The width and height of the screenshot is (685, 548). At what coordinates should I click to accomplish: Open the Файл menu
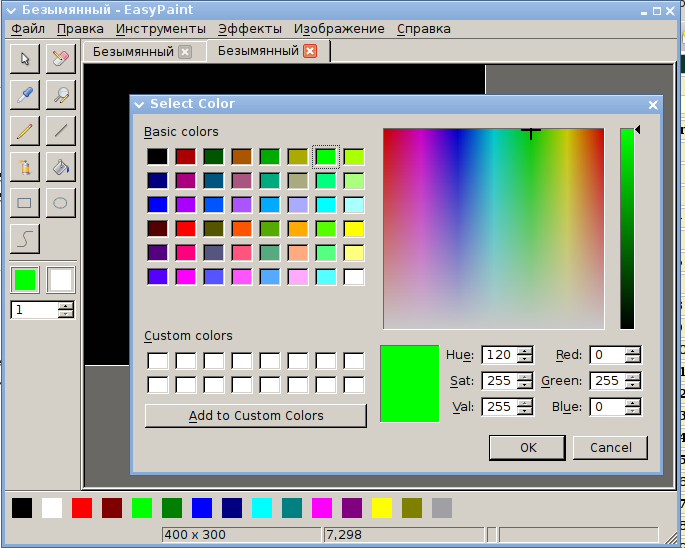point(28,29)
